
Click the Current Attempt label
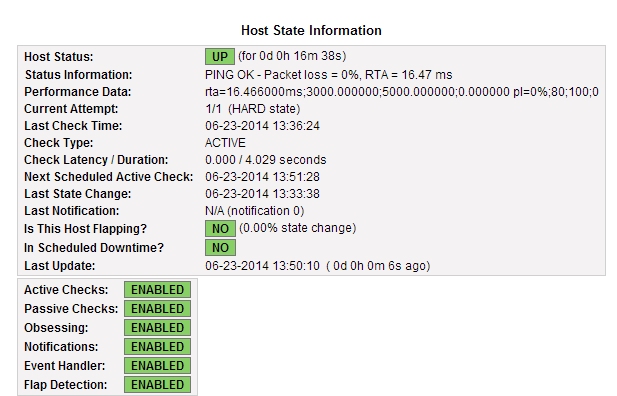click(x=71, y=109)
